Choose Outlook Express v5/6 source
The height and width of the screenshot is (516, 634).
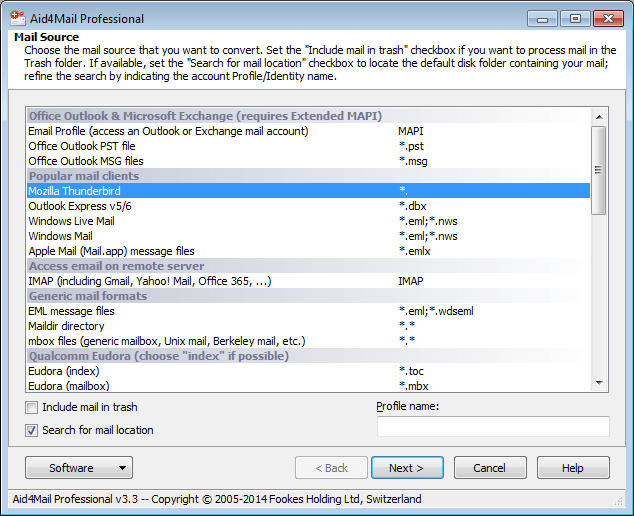tap(308, 206)
